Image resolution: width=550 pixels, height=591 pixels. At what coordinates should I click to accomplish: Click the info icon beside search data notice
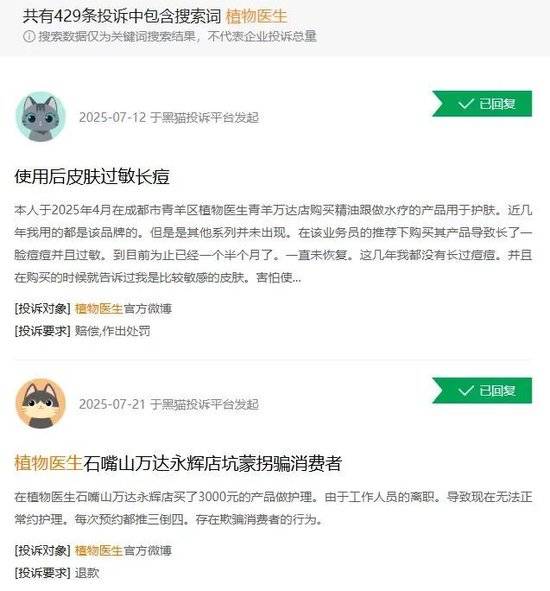pyautogui.click(x=29, y=37)
